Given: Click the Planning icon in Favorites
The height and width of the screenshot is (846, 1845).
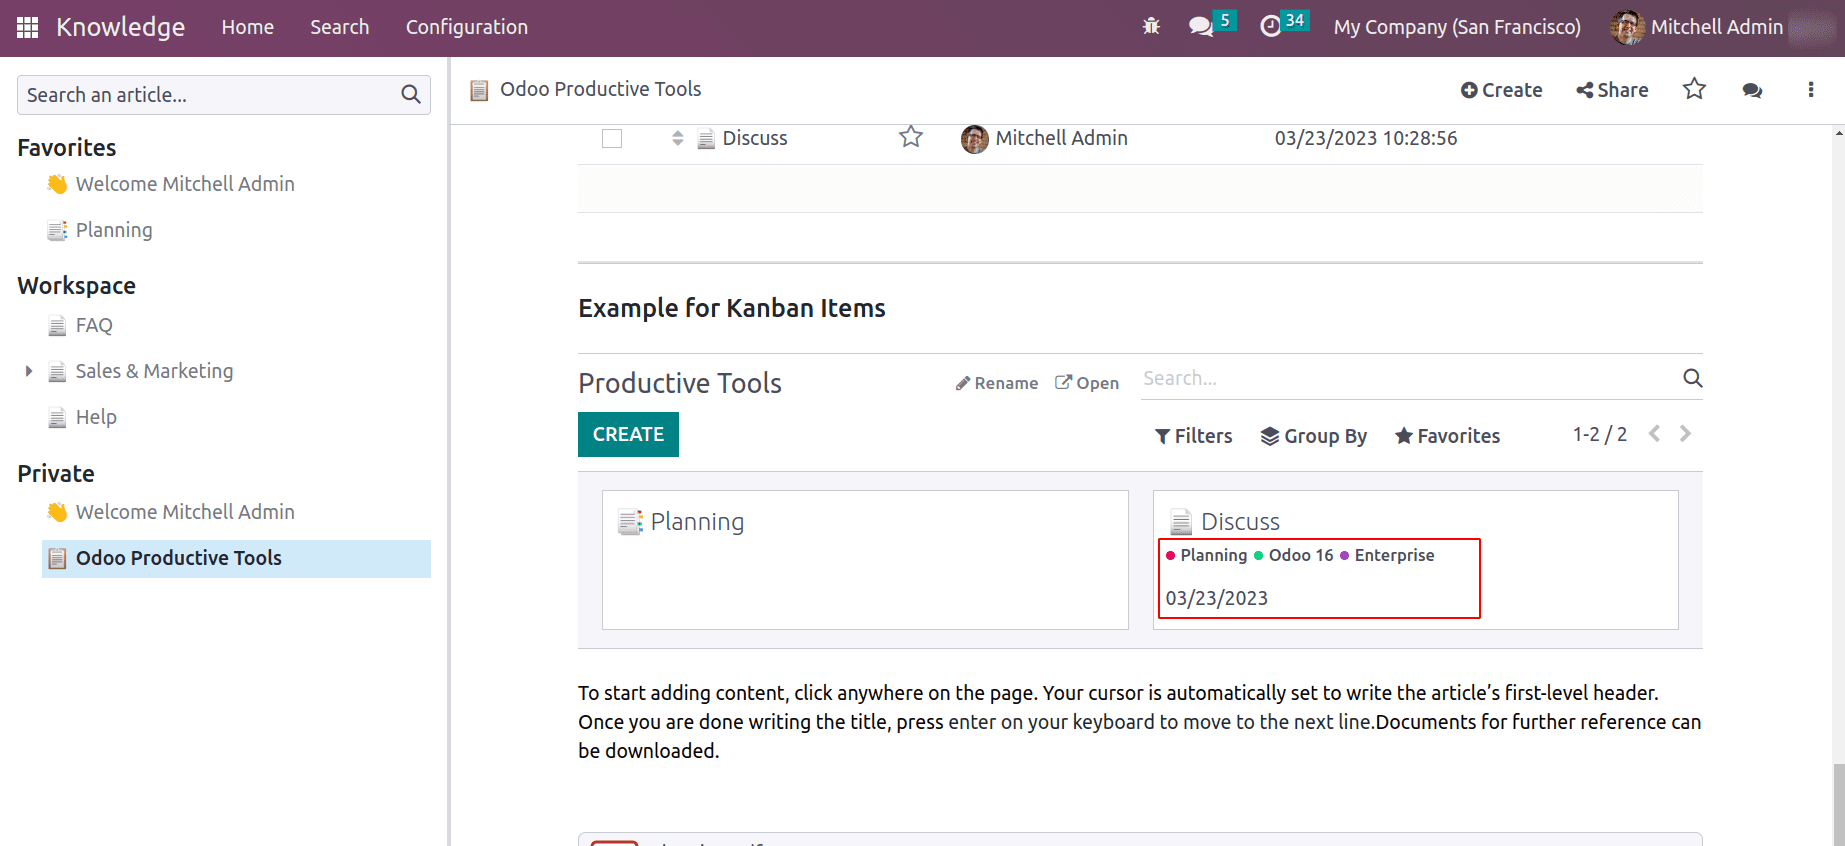Looking at the screenshot, I should (57, 231).
